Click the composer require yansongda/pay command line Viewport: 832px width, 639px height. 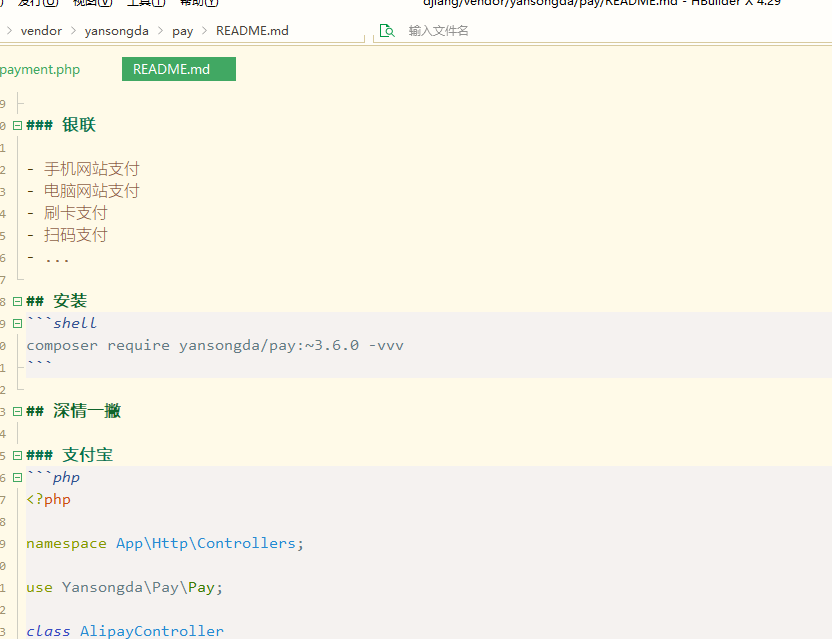click(x=215, y=346)
